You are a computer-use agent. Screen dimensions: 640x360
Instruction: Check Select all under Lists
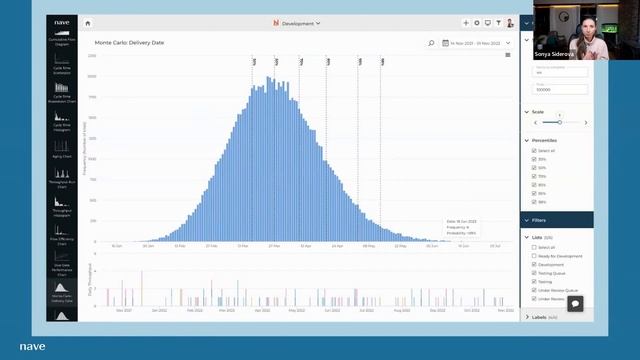coord(534,247)
